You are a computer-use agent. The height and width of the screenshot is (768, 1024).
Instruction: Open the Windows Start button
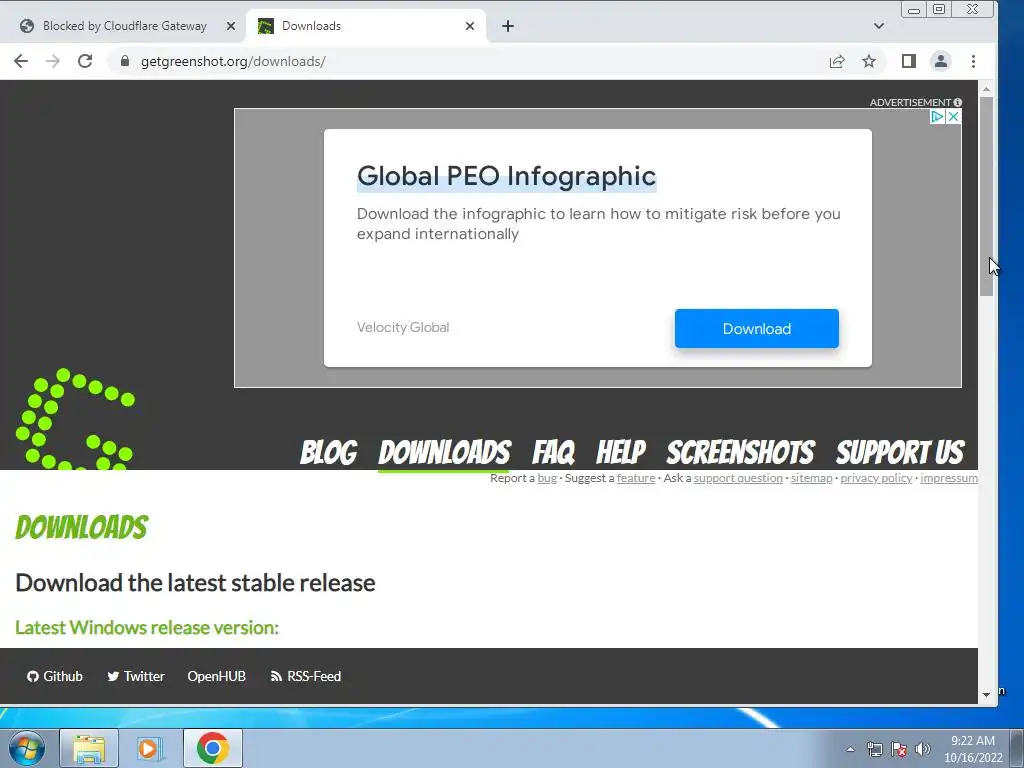point(27,748)
